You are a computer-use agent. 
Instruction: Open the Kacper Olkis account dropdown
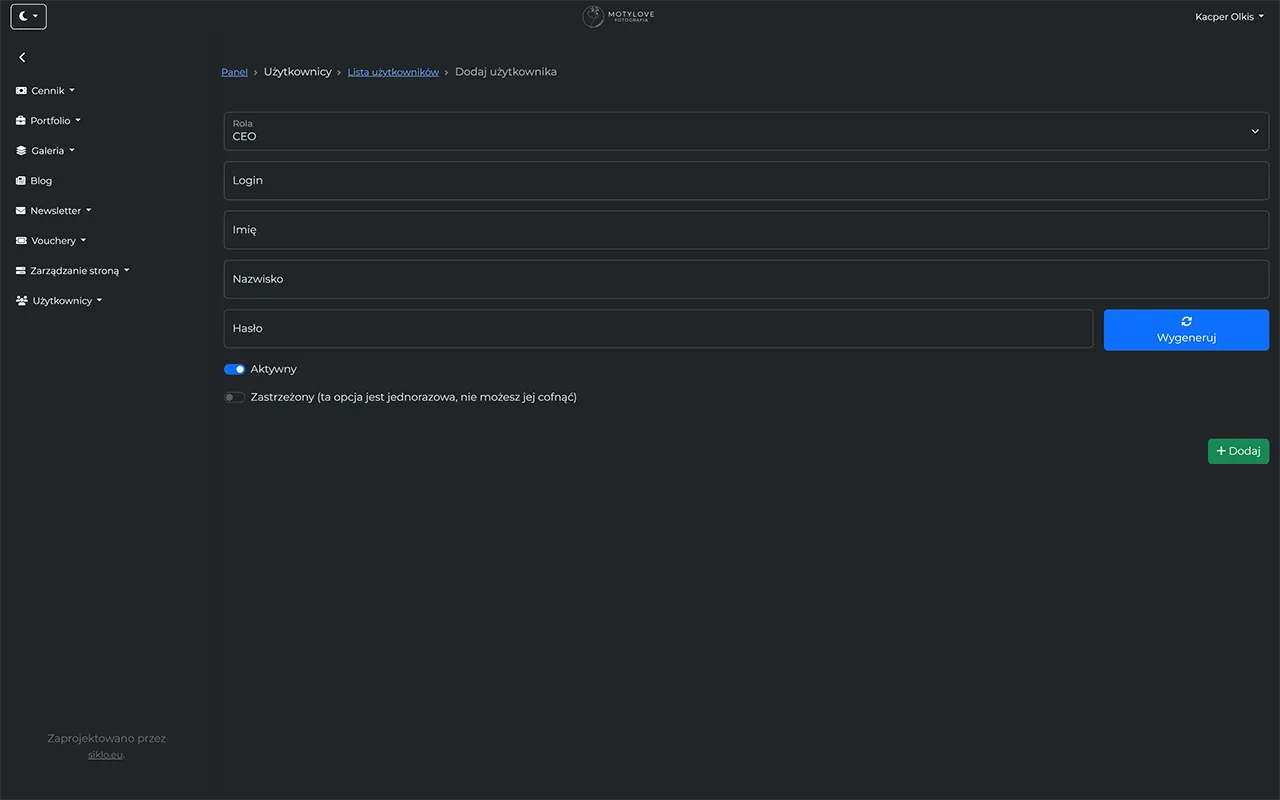[1229, 16]
